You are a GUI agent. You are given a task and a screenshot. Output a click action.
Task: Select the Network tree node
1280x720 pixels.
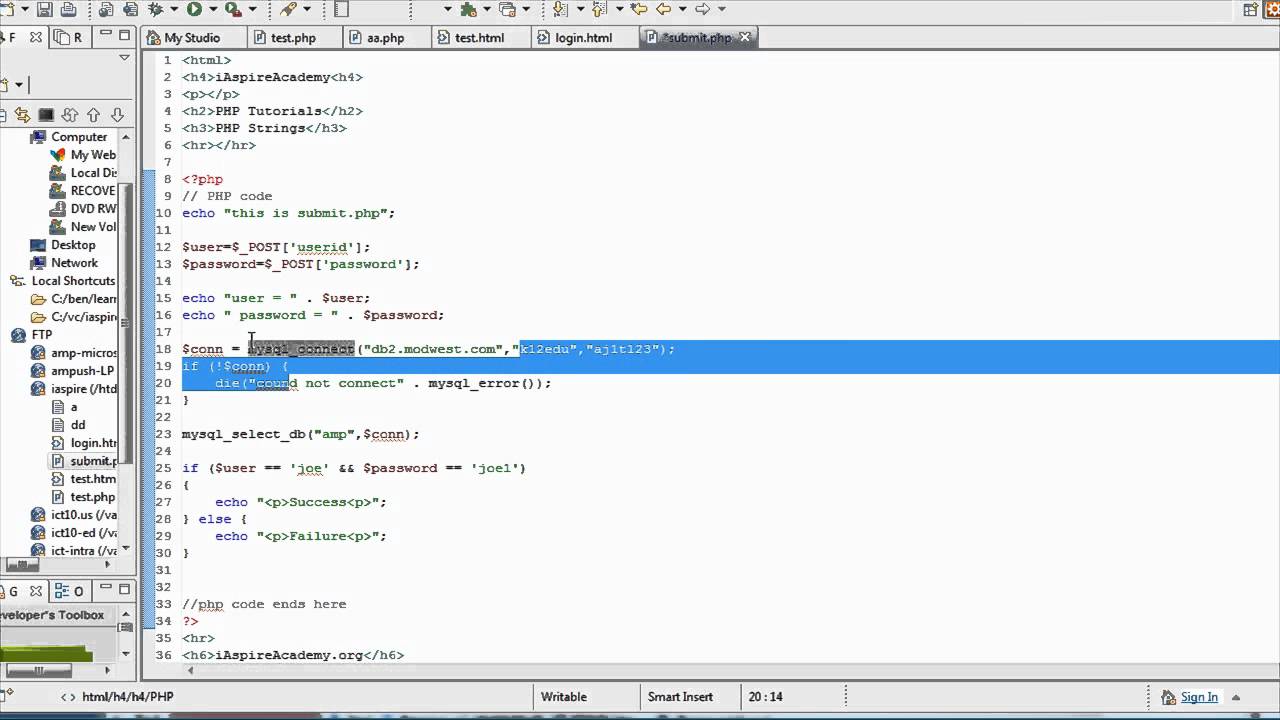click(74, 263)
